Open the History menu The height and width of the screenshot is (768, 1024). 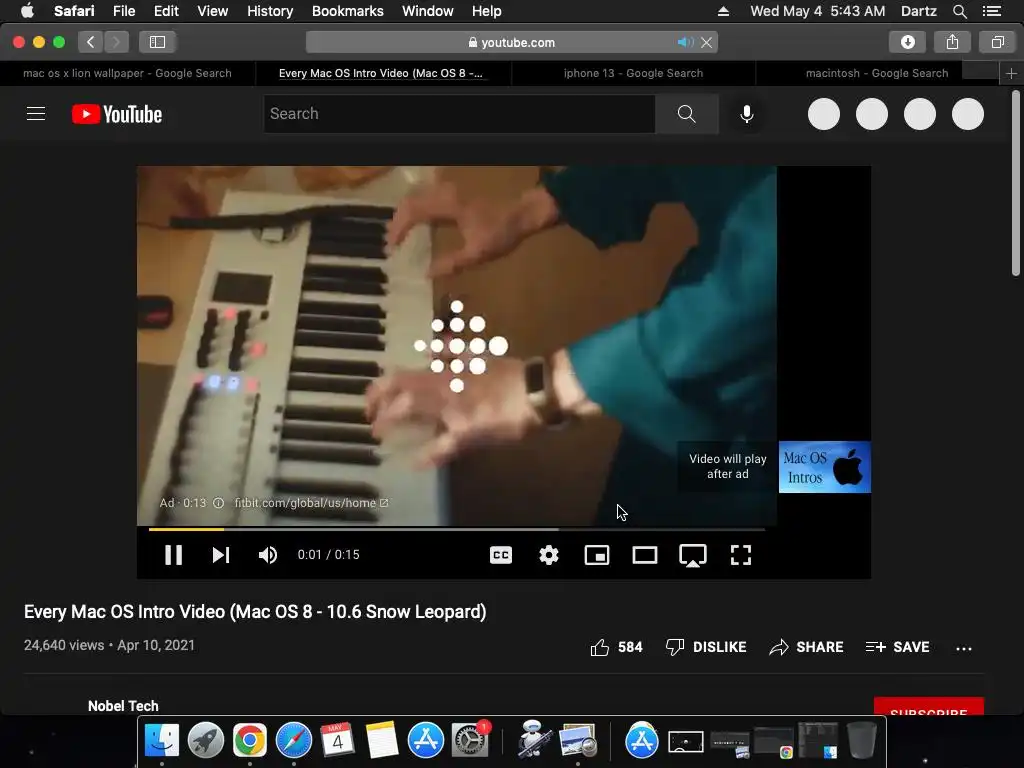[270, 11]
